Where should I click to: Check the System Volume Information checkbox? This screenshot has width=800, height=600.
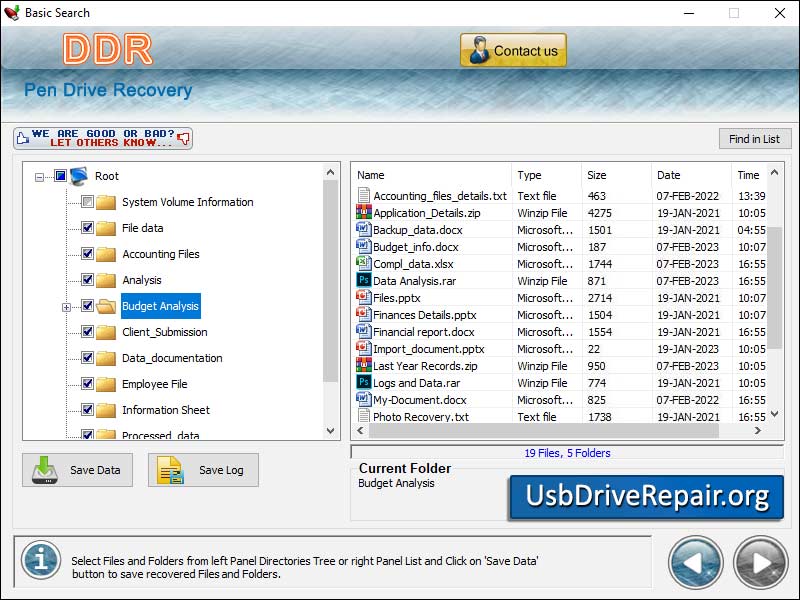click(x=87, y=202)
